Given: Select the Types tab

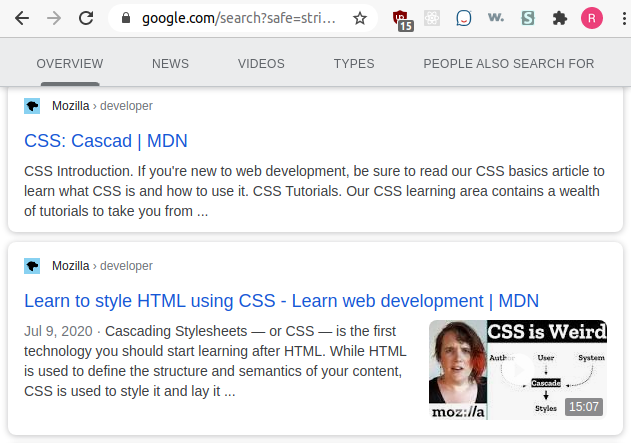Looking at the screenshot, I should pos(354,64).
